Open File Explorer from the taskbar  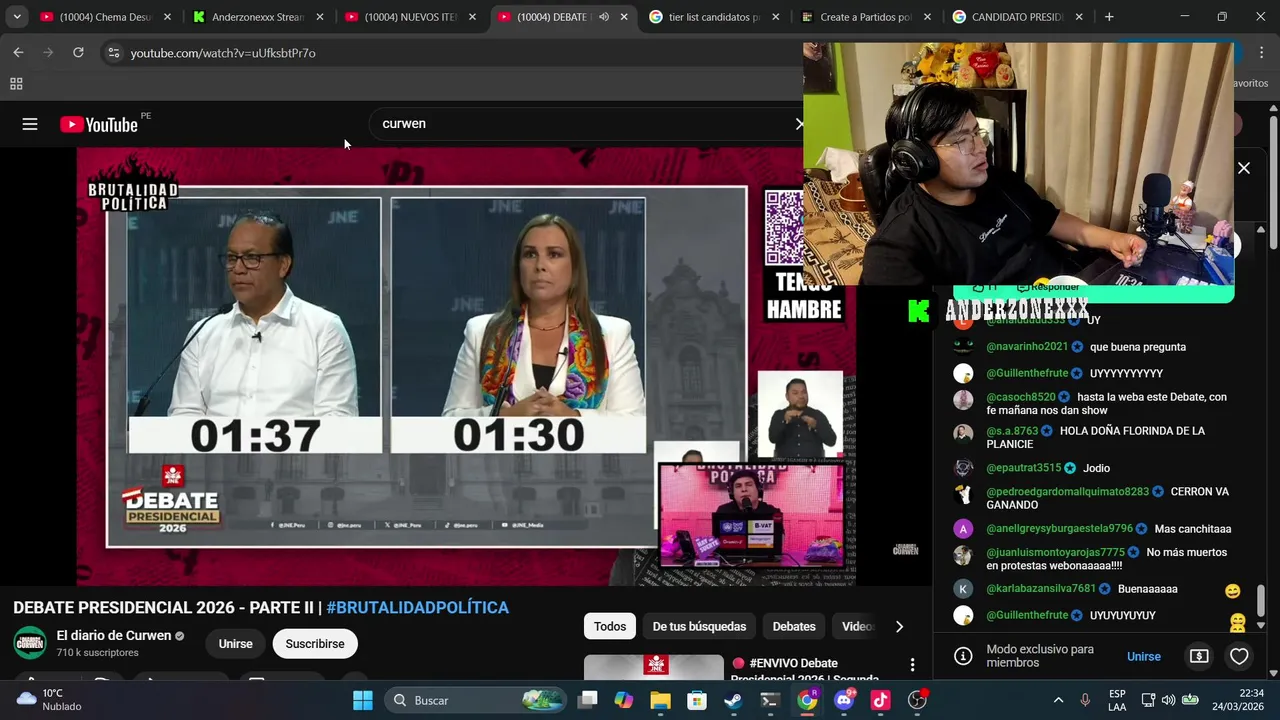tap(660, 700)
